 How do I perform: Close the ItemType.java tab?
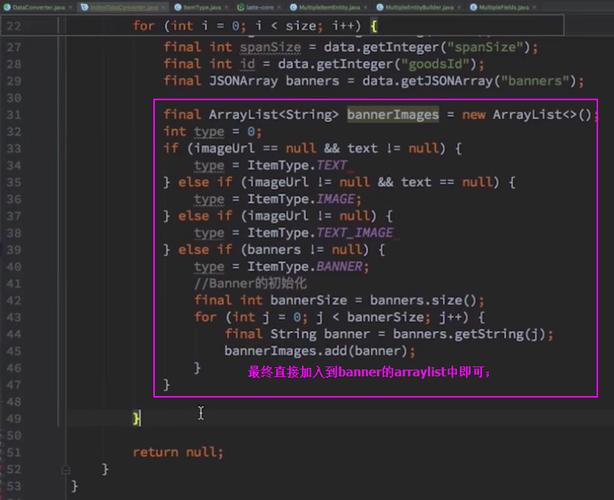click(227, 7)
